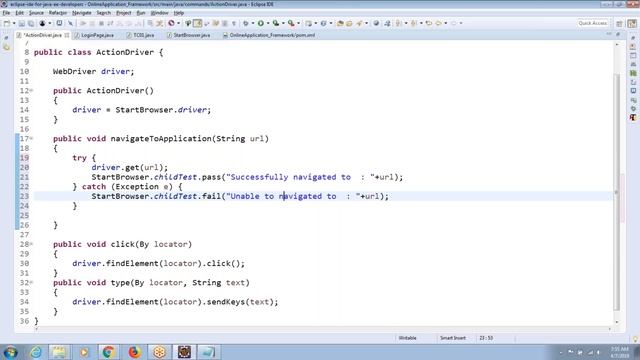Viewport: 640px width, 360px height.
Task: Open the Help menu
Action: click(179, 13)
